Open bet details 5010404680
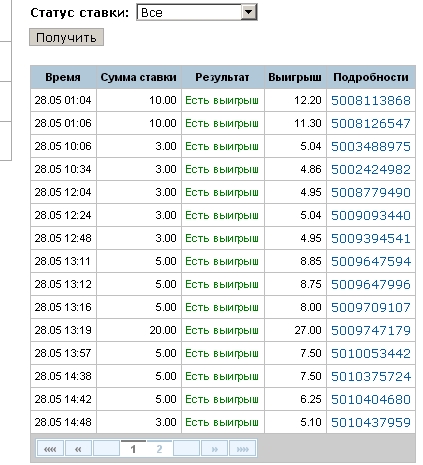The height and width of the screenshot is (465, 423). point(371,399)
